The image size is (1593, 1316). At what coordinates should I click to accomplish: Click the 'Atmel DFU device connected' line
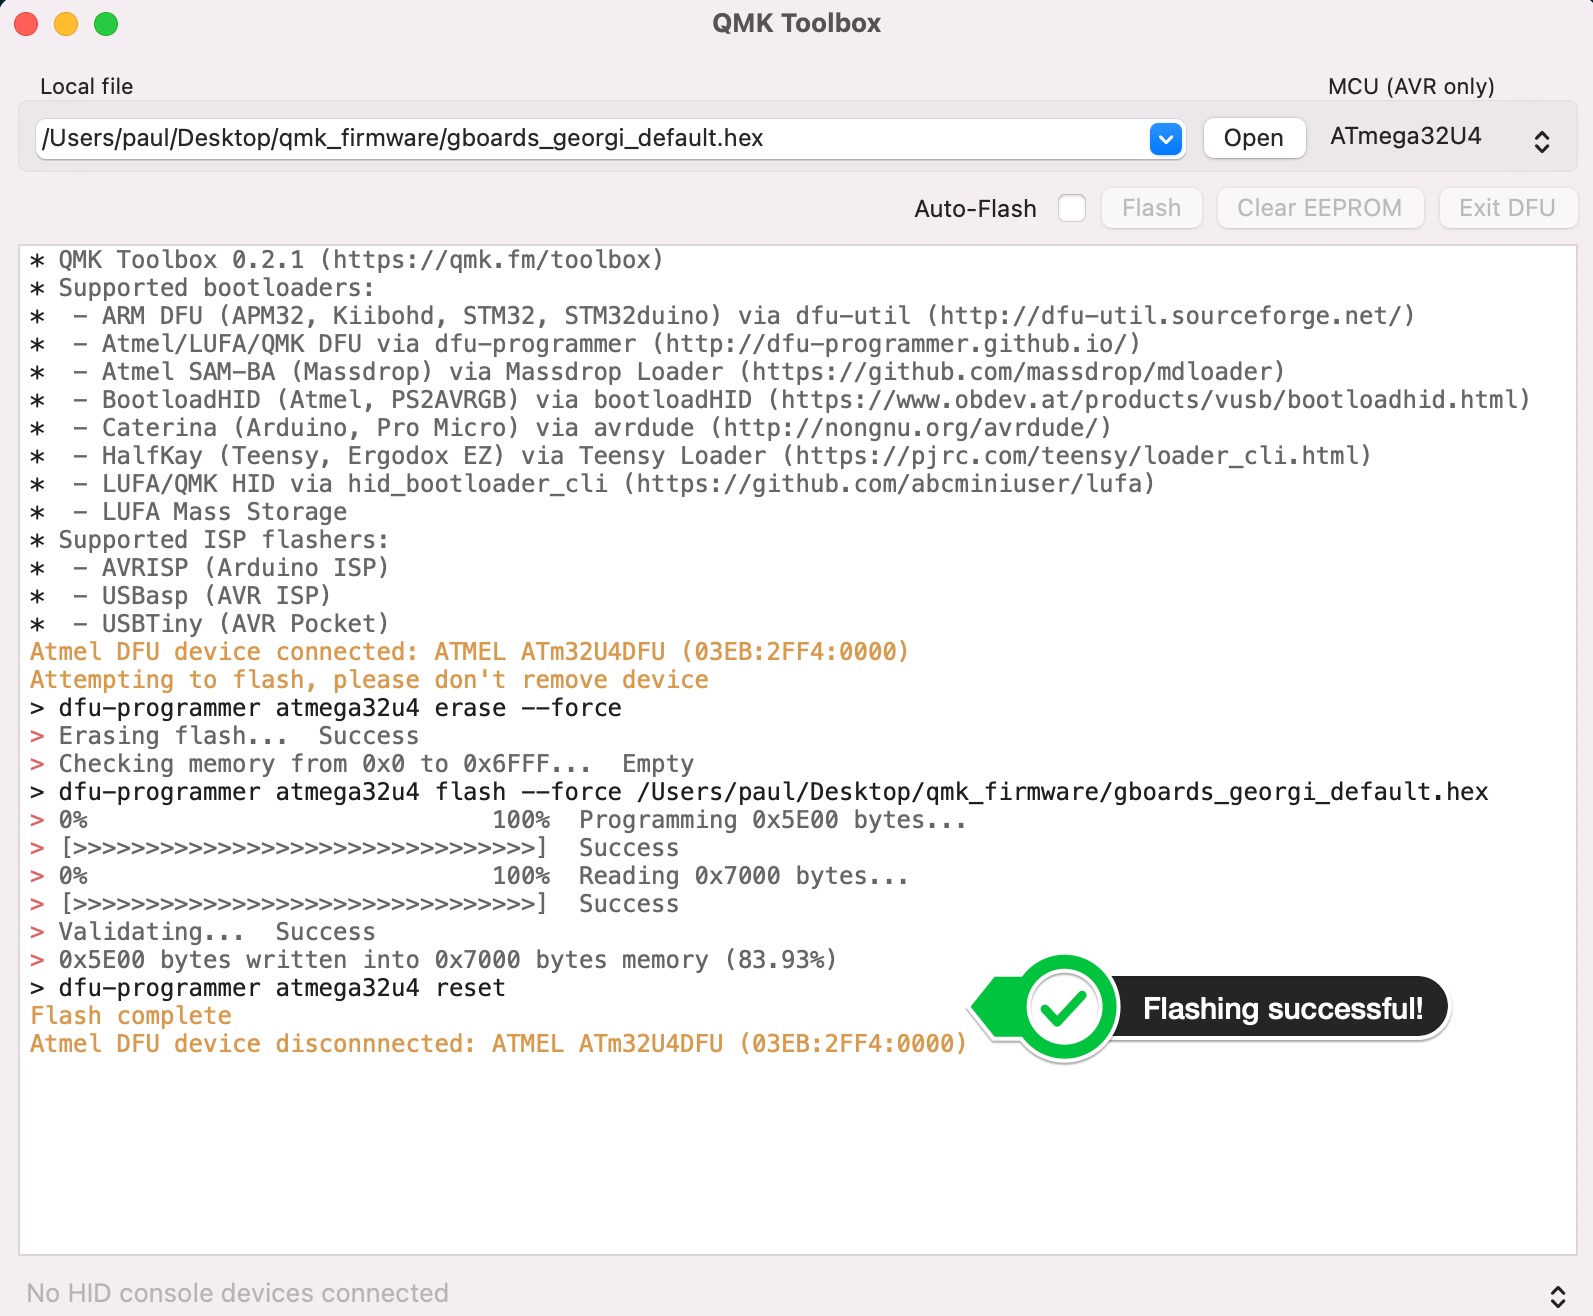[x=470, y=652]
